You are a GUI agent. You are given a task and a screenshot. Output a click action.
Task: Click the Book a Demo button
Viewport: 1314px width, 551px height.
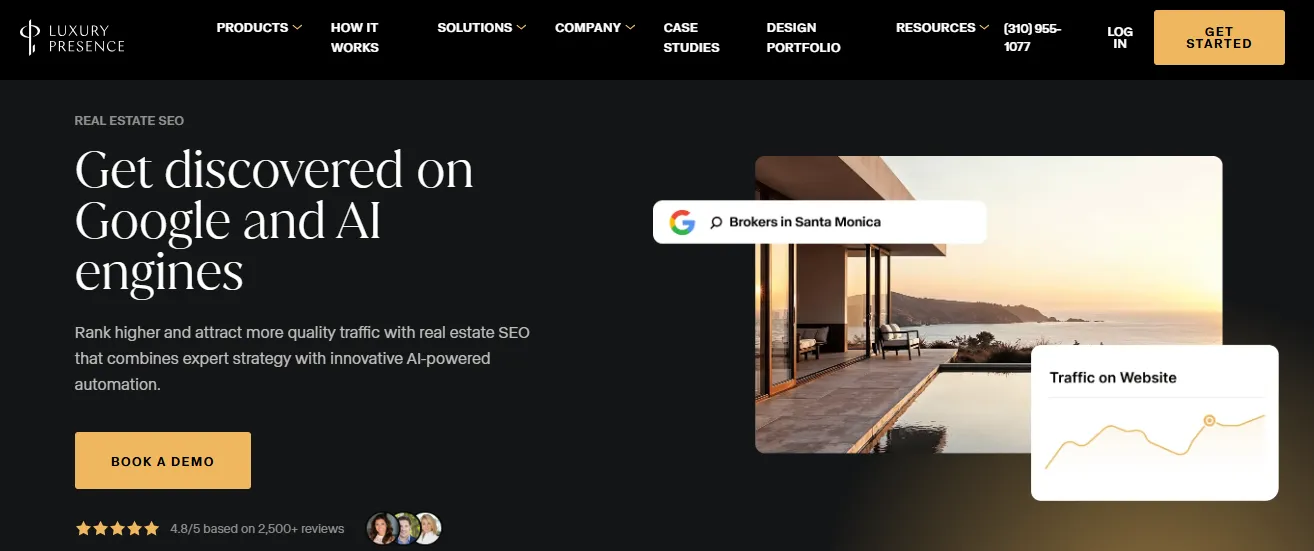tap(163, 461)
